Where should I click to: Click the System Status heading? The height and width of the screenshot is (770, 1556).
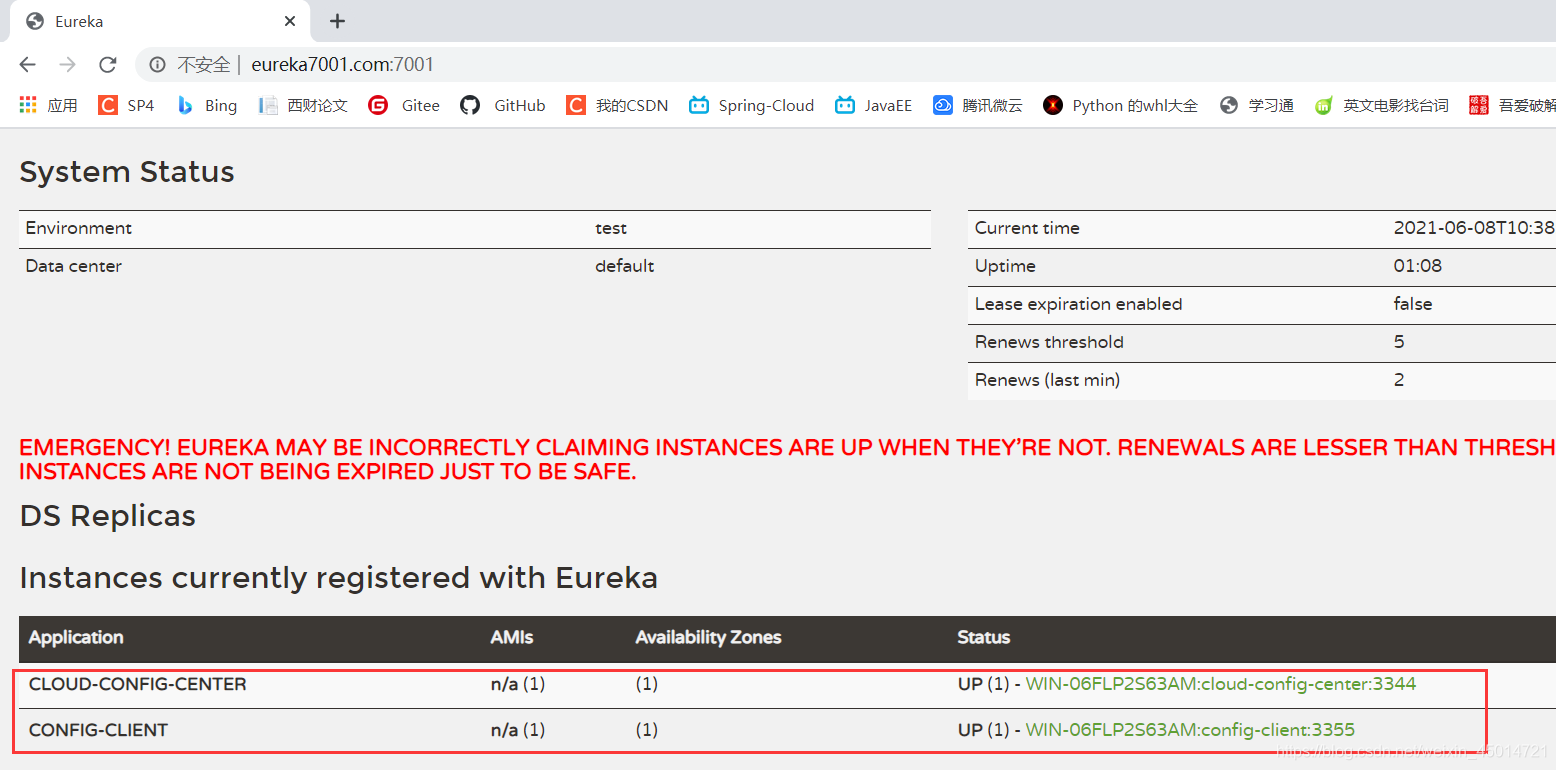[127, 172]
